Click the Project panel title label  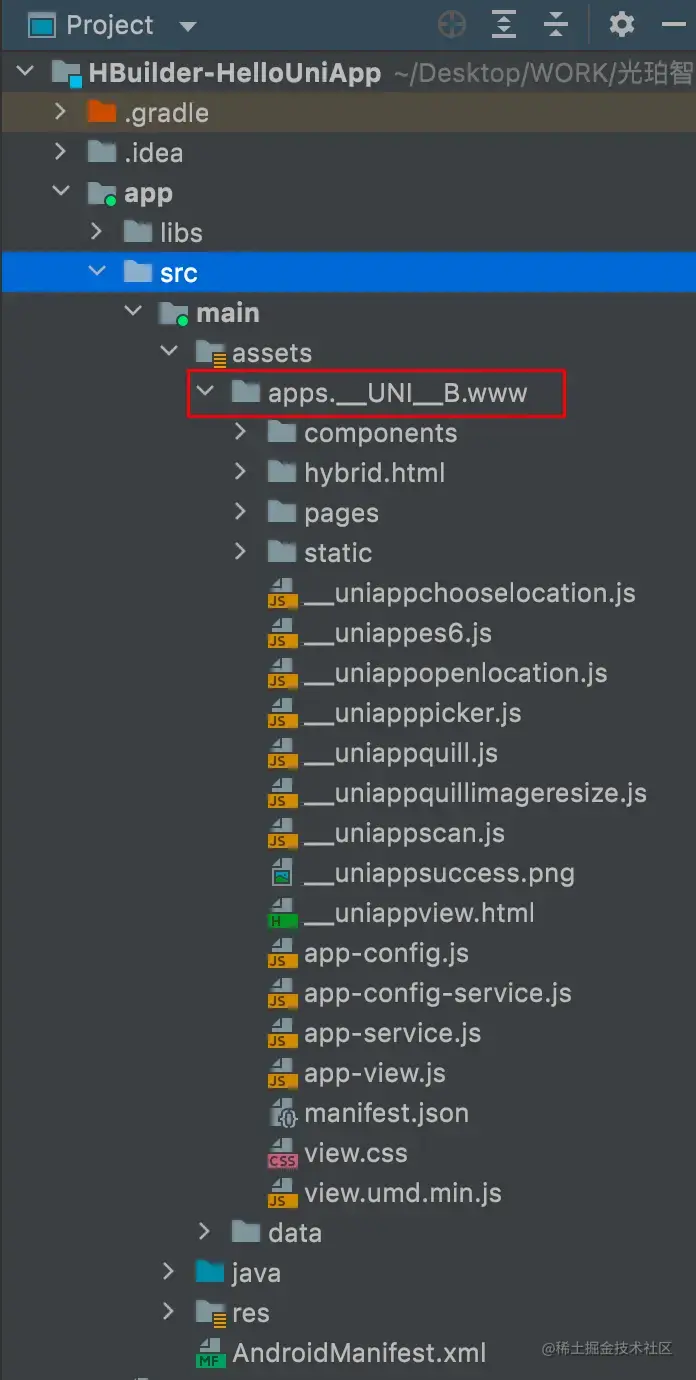(x=110, y=26)
